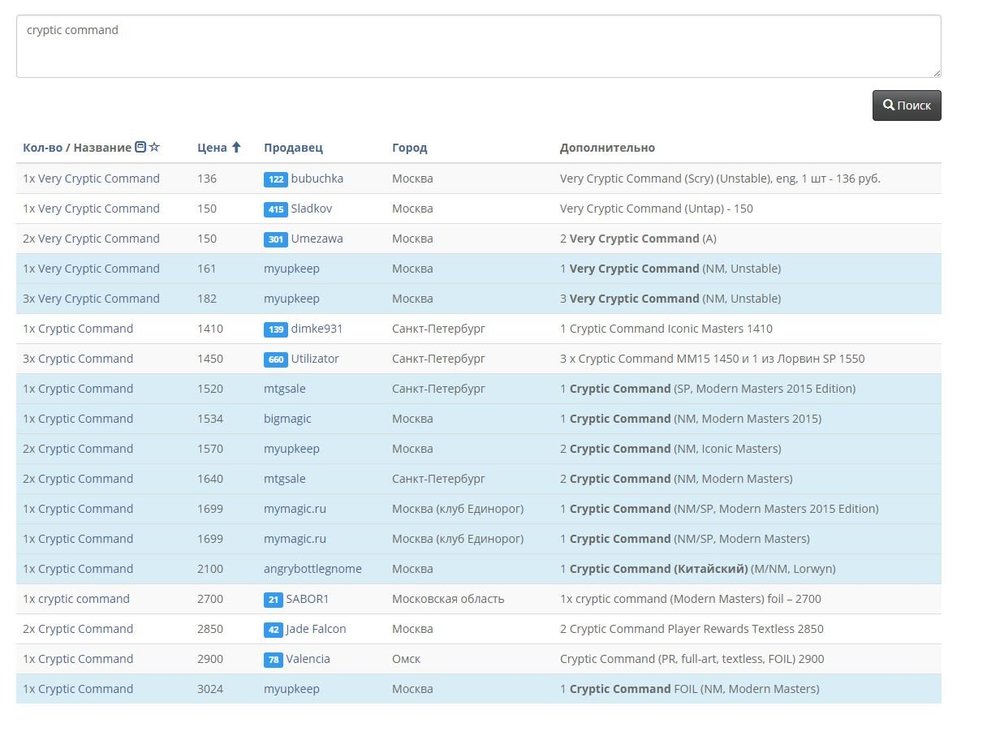Click Sladkov's 415 rating badge

[275, 209]
